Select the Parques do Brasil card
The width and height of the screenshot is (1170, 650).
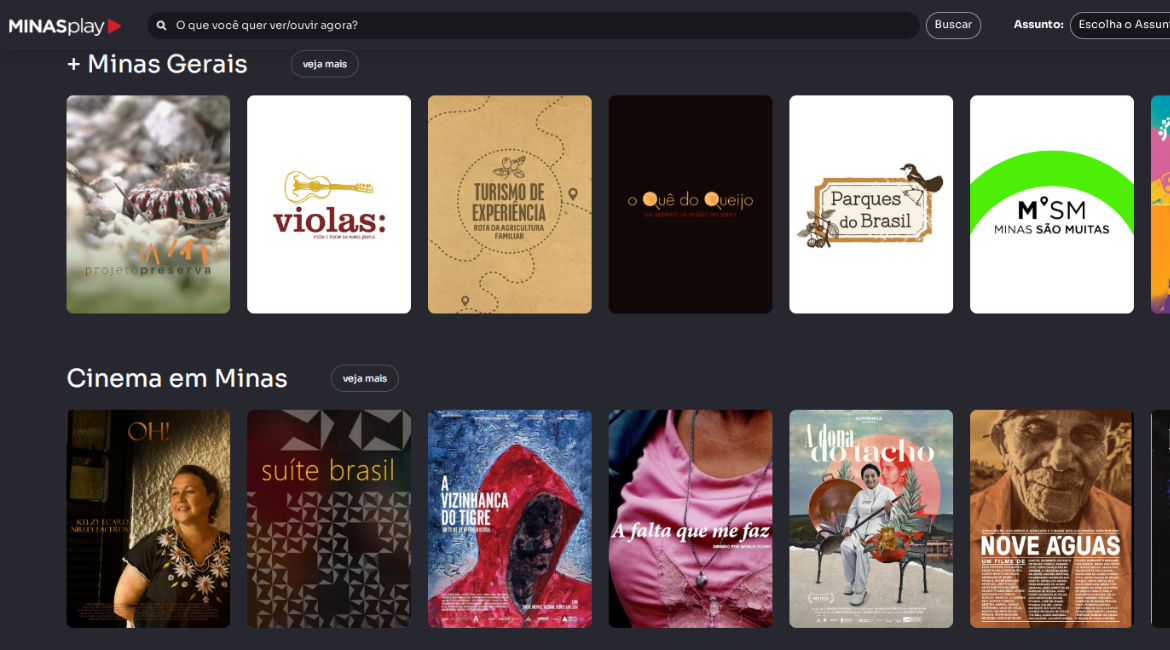[x=871, y=204]
